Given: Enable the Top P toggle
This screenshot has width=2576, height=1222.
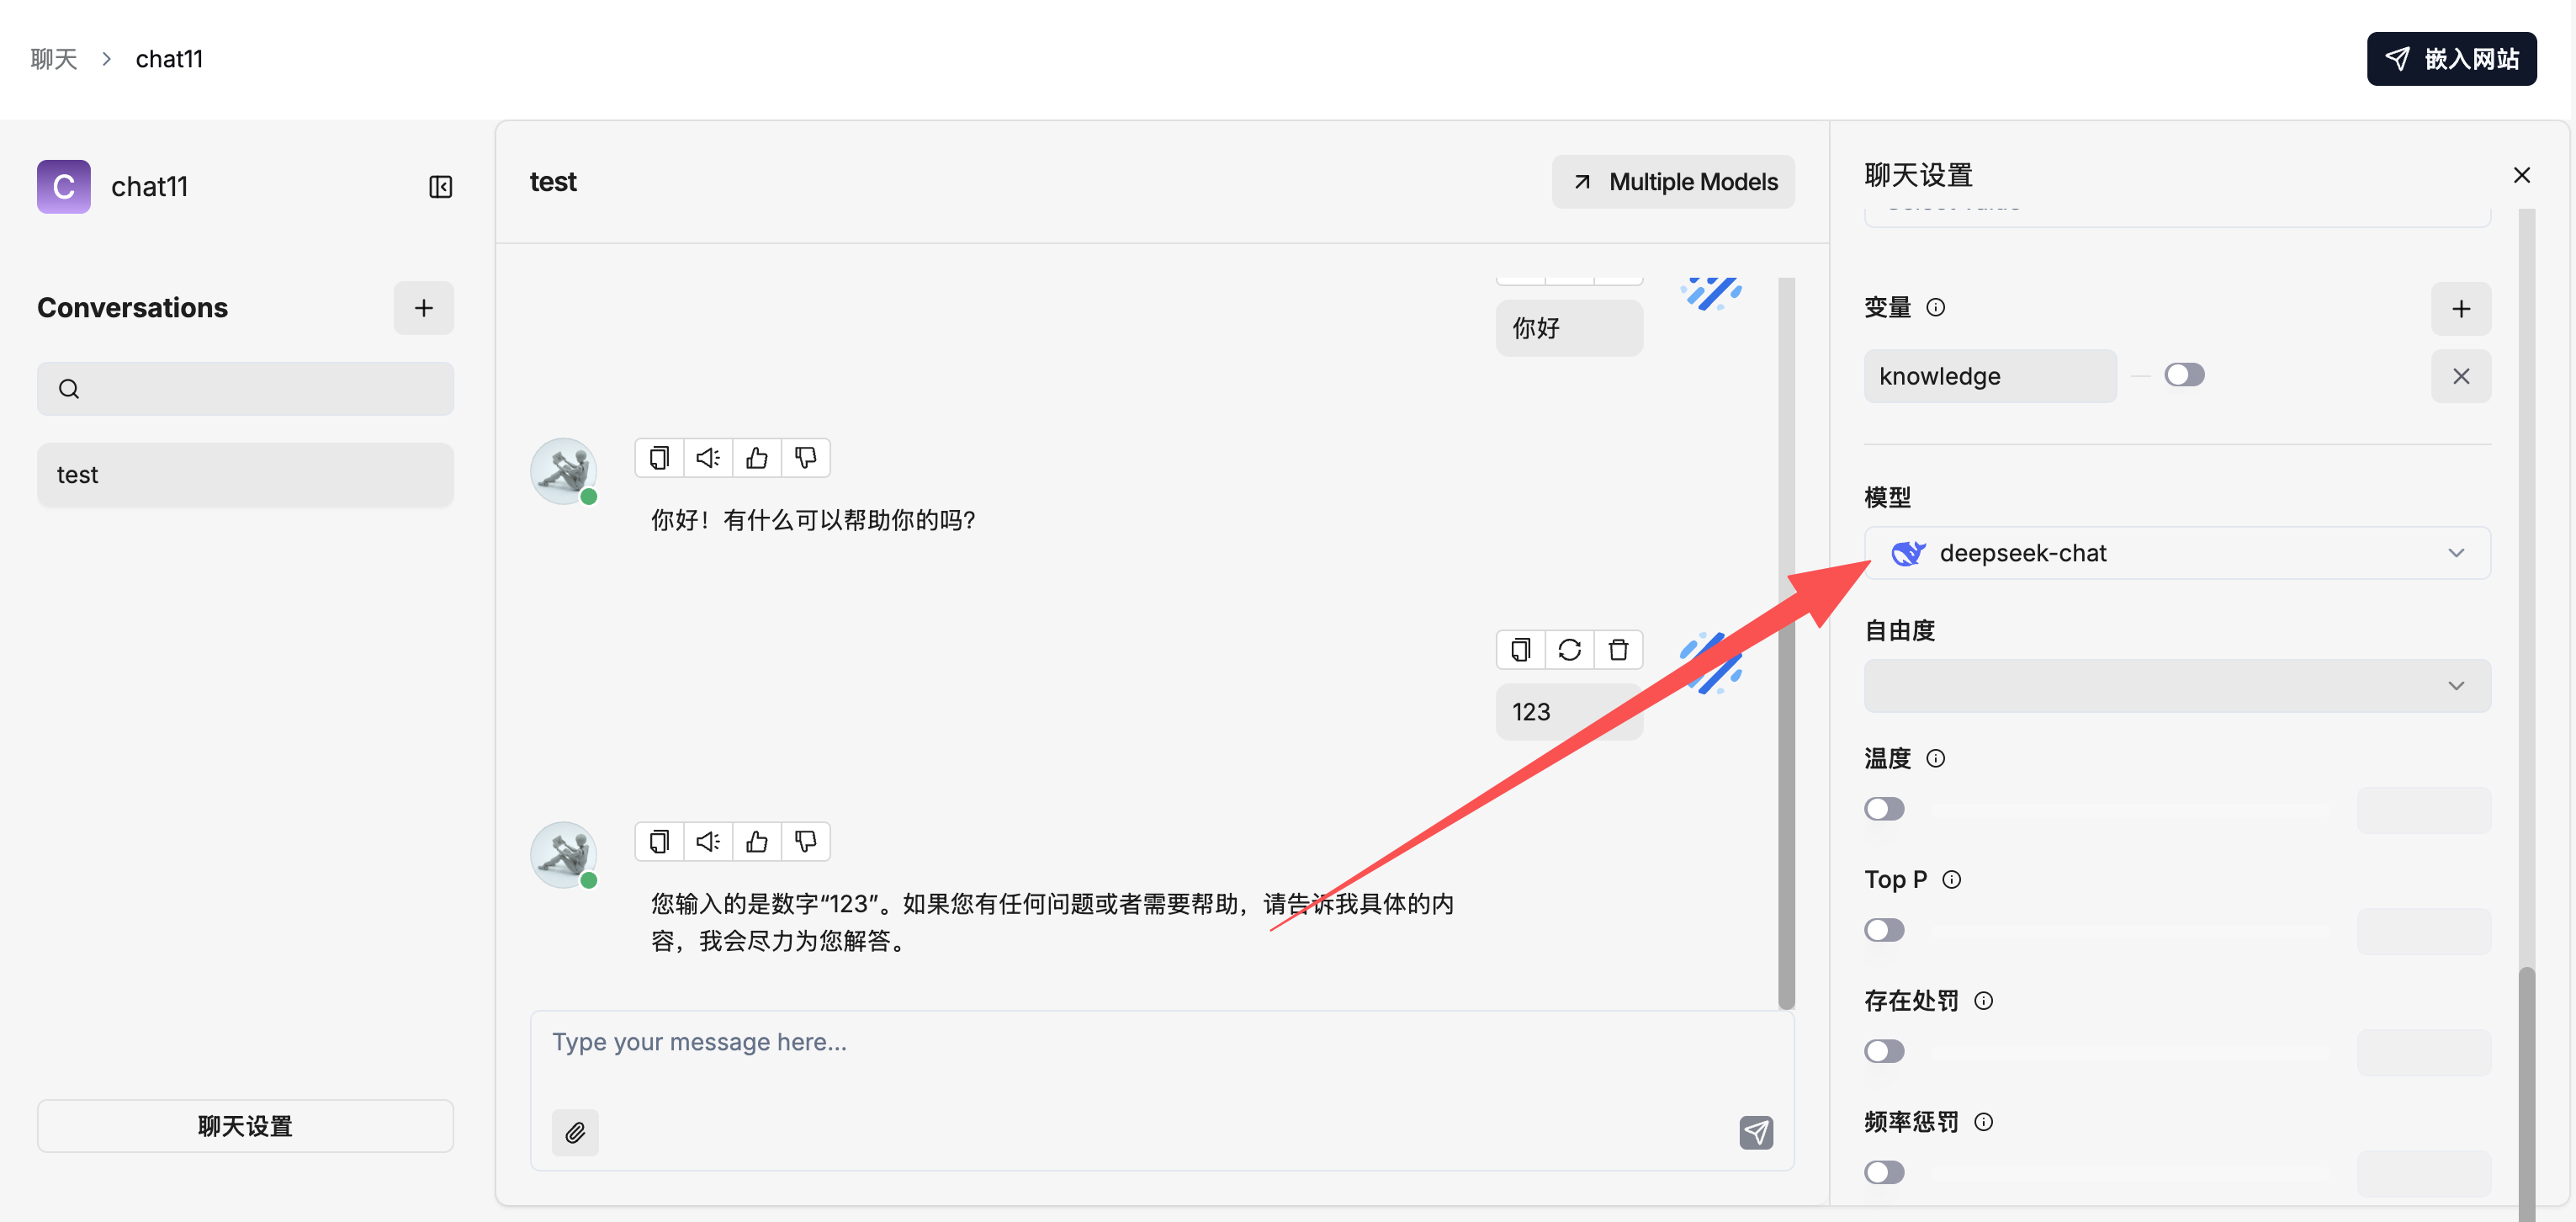Looking at the screenshot, I should (1884, 930).
